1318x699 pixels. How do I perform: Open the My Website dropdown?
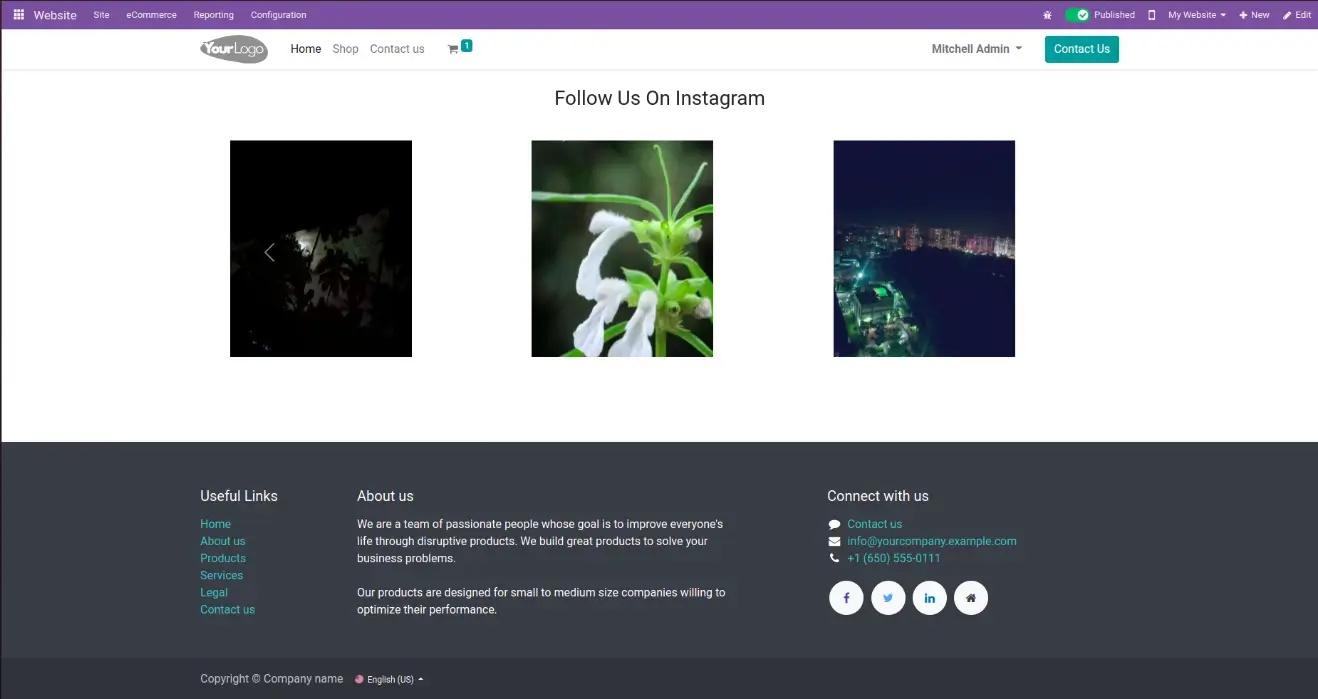(x=1194, y=14)
